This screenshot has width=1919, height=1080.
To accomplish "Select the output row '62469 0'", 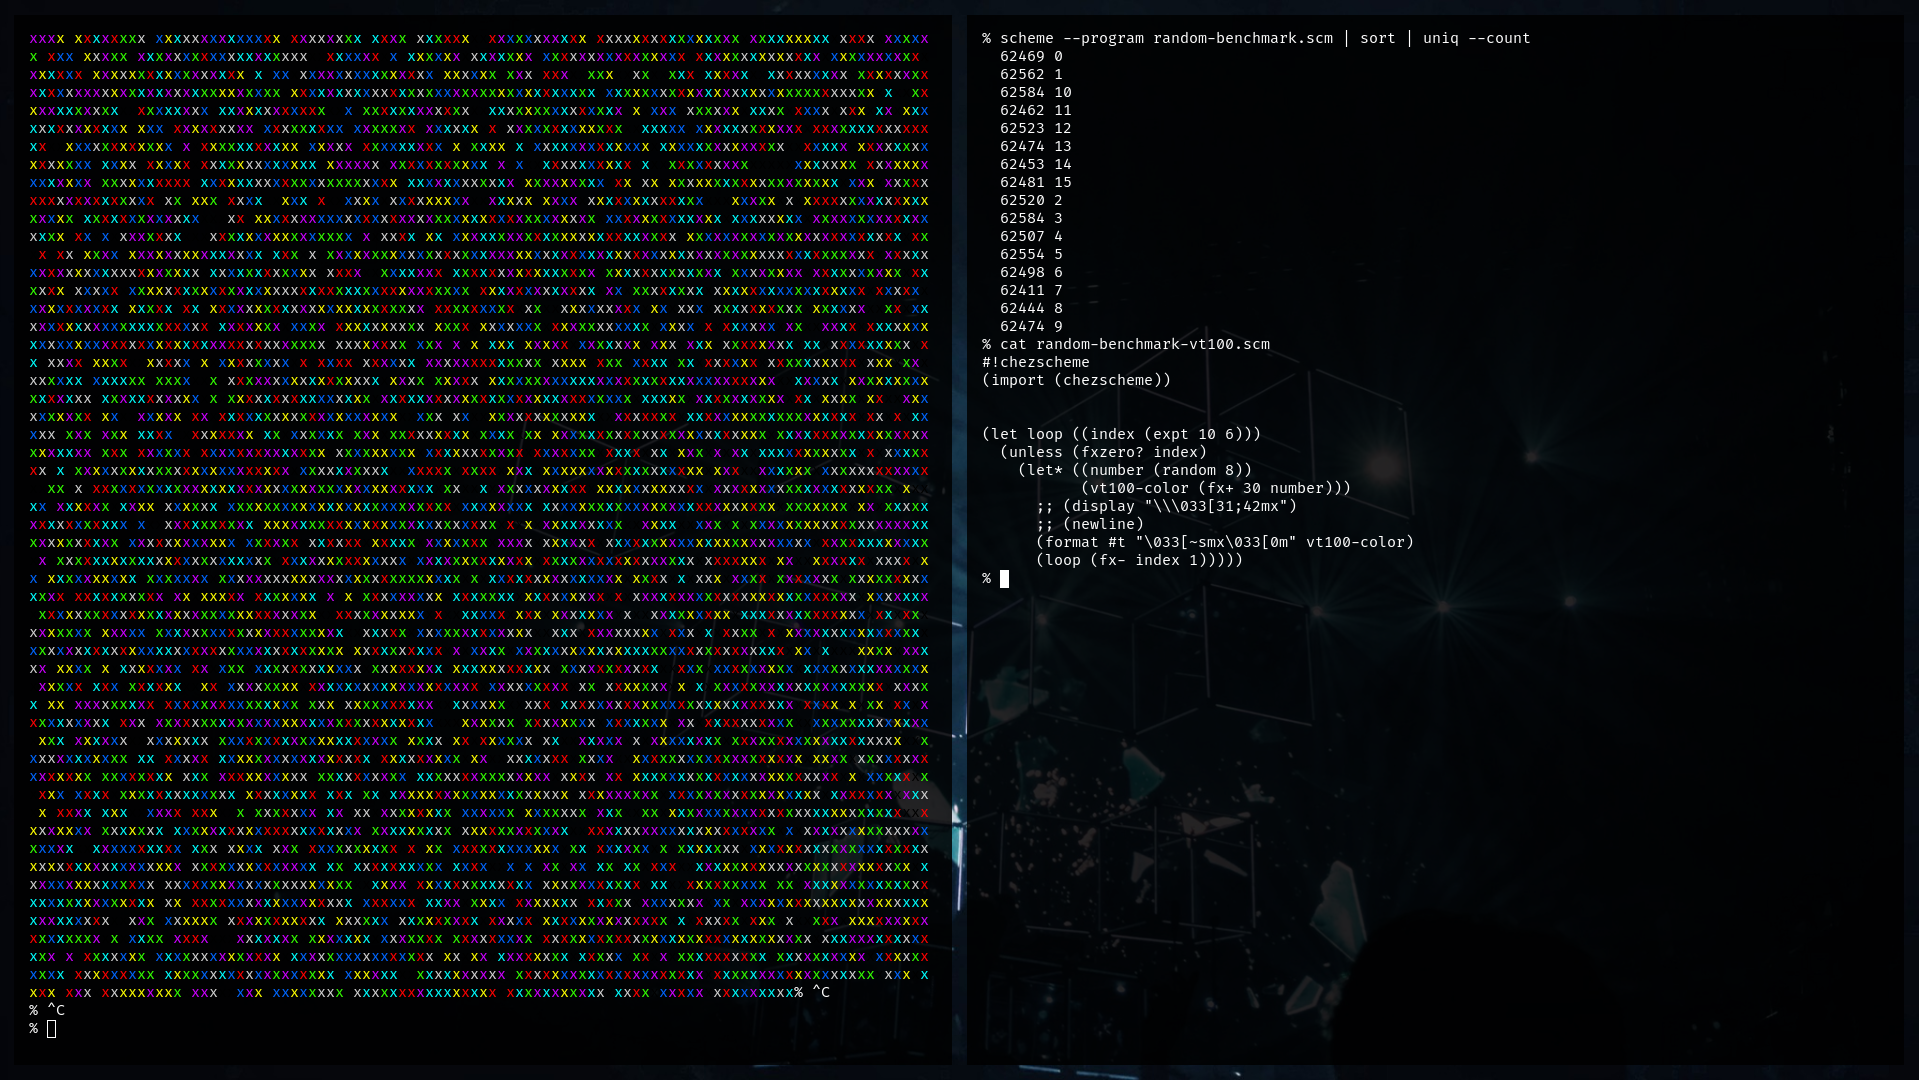I will 1031,56.
